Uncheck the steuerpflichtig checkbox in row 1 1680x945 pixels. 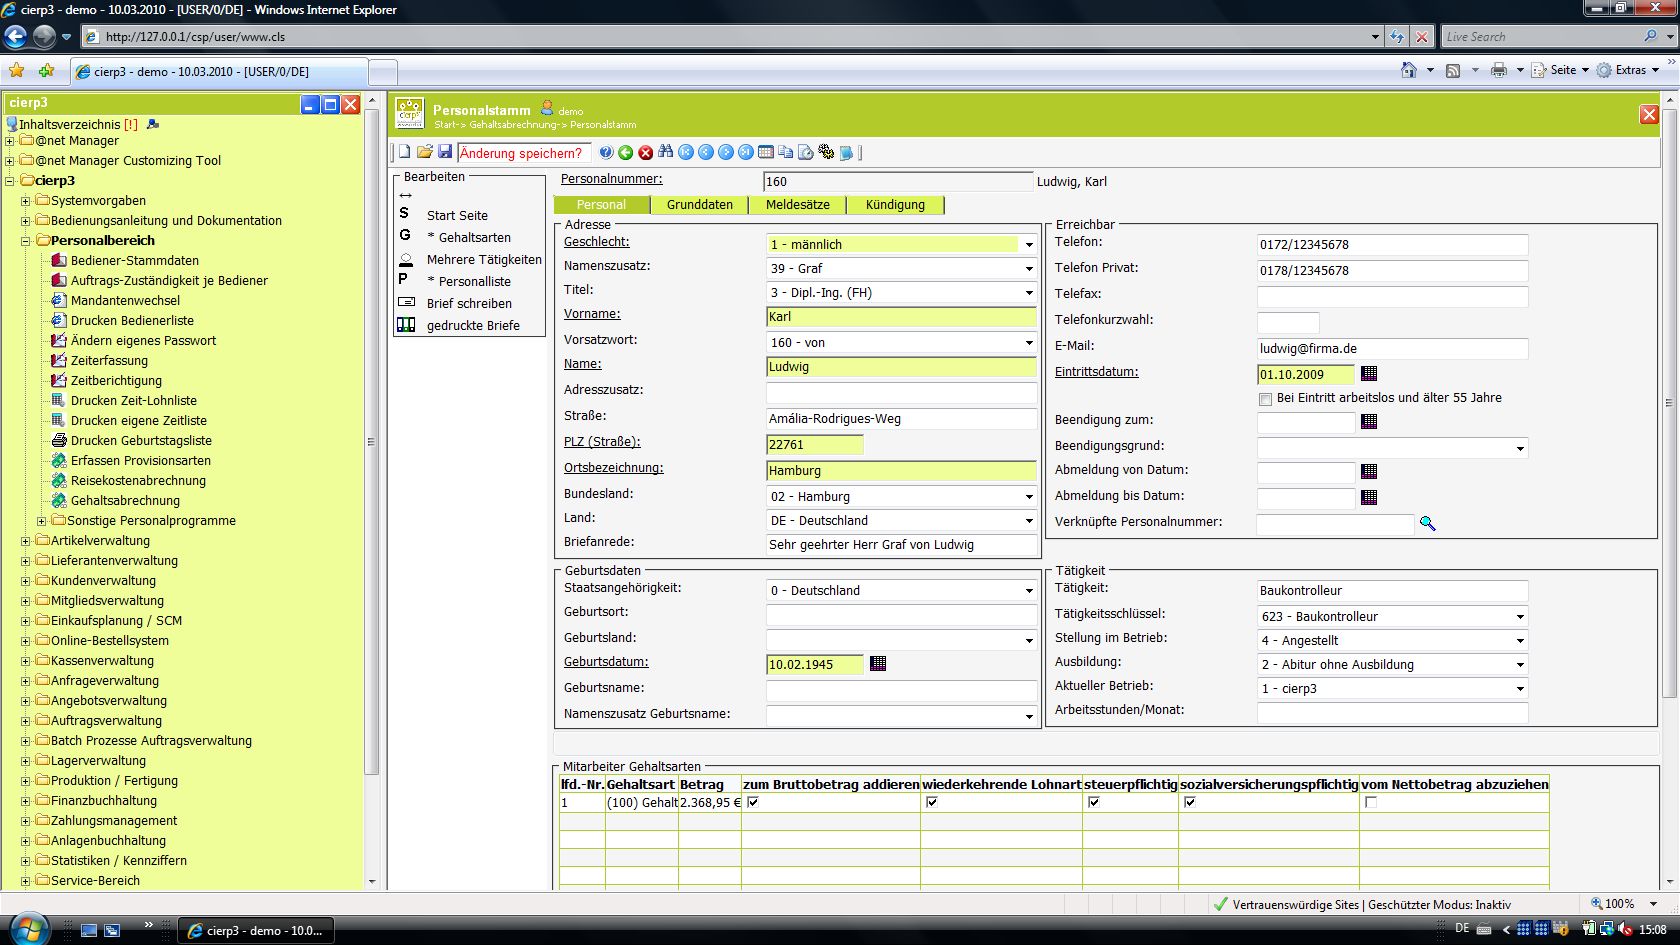coord(1094,802)
